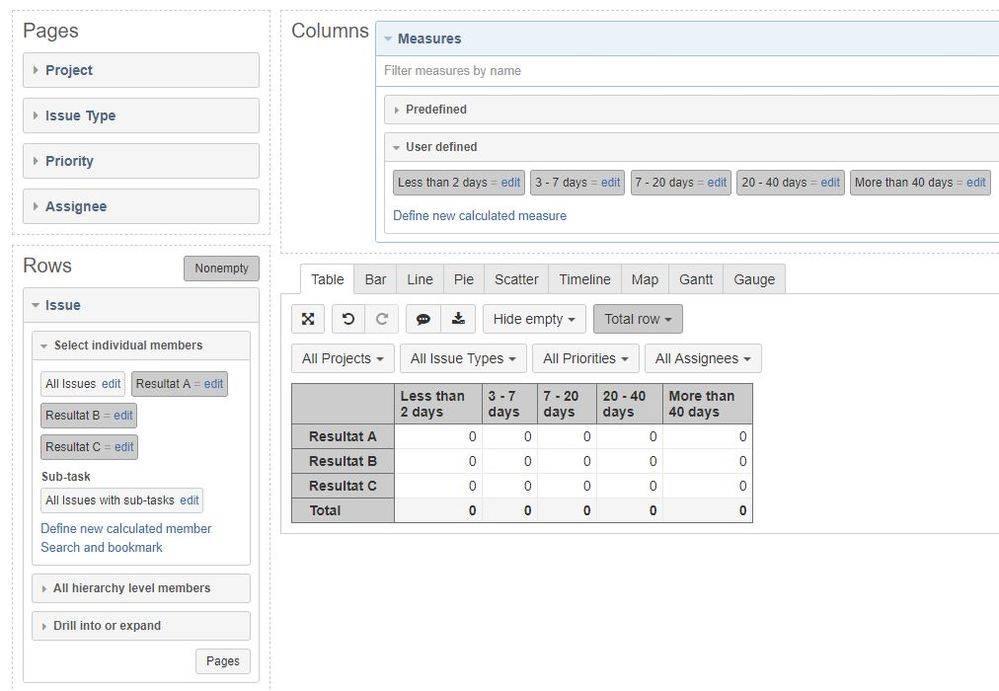This screenshot has width=999, height=691.
Task: Expand All hierarchy level members
Action: coord(141,588)
